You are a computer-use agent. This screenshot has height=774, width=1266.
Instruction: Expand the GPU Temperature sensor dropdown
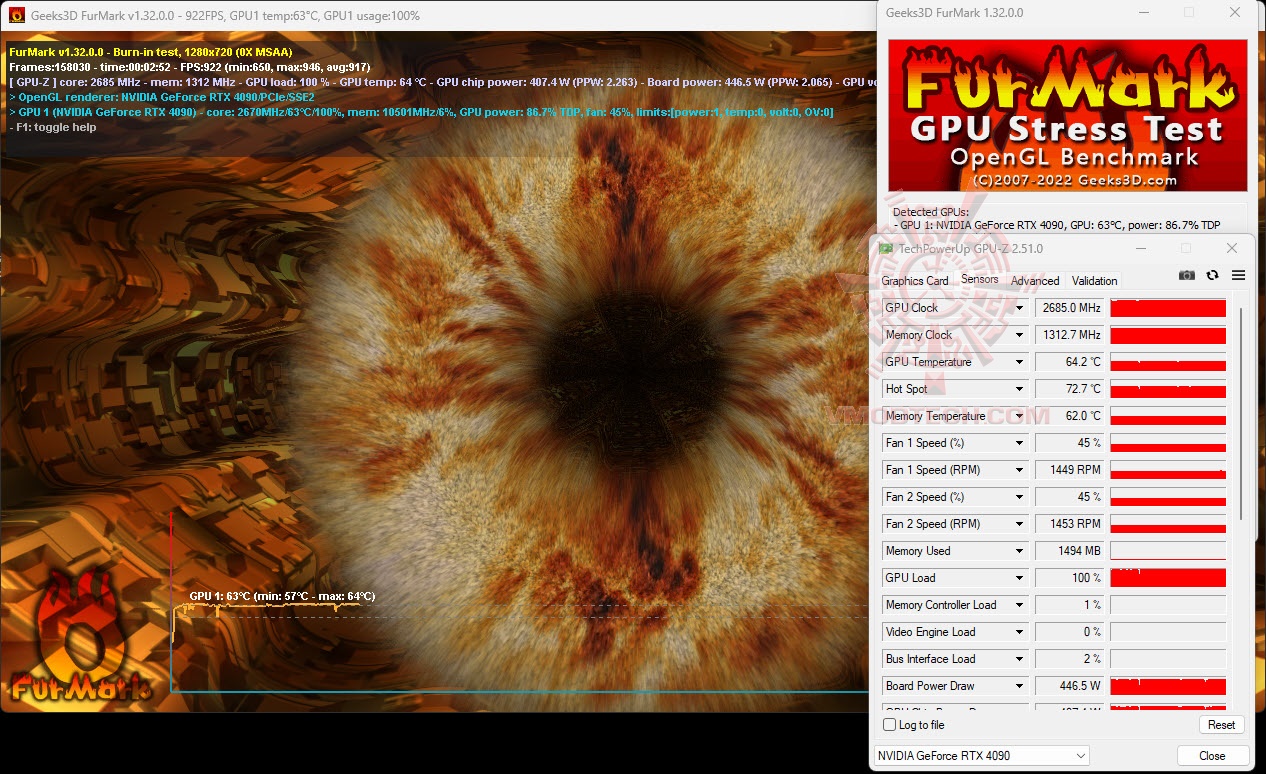[x=1020, y=362]
